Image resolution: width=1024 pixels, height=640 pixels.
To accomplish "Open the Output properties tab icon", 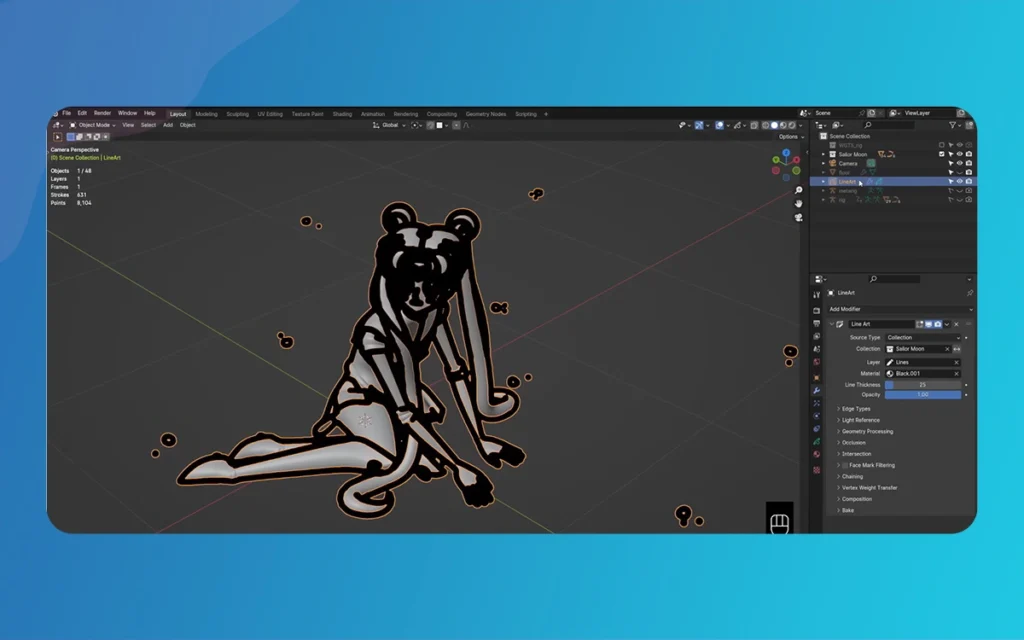I will pos(816,323).
